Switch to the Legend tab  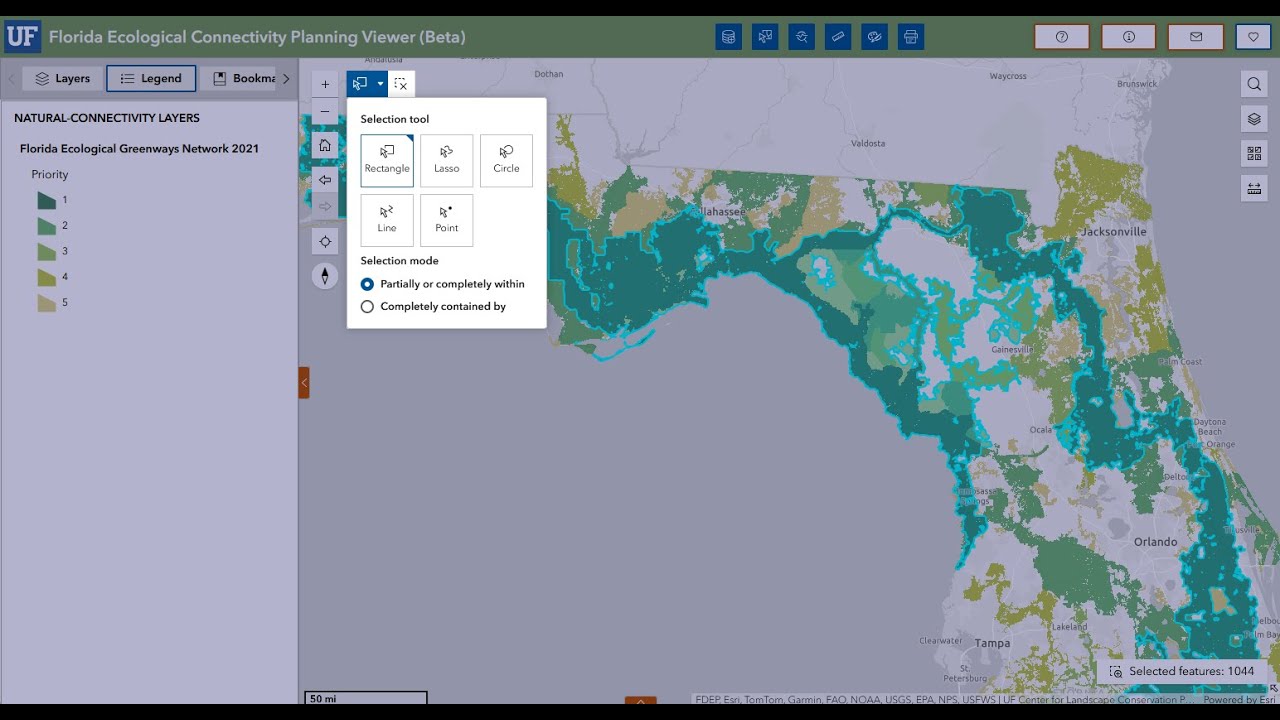click(x=151, y=78)
